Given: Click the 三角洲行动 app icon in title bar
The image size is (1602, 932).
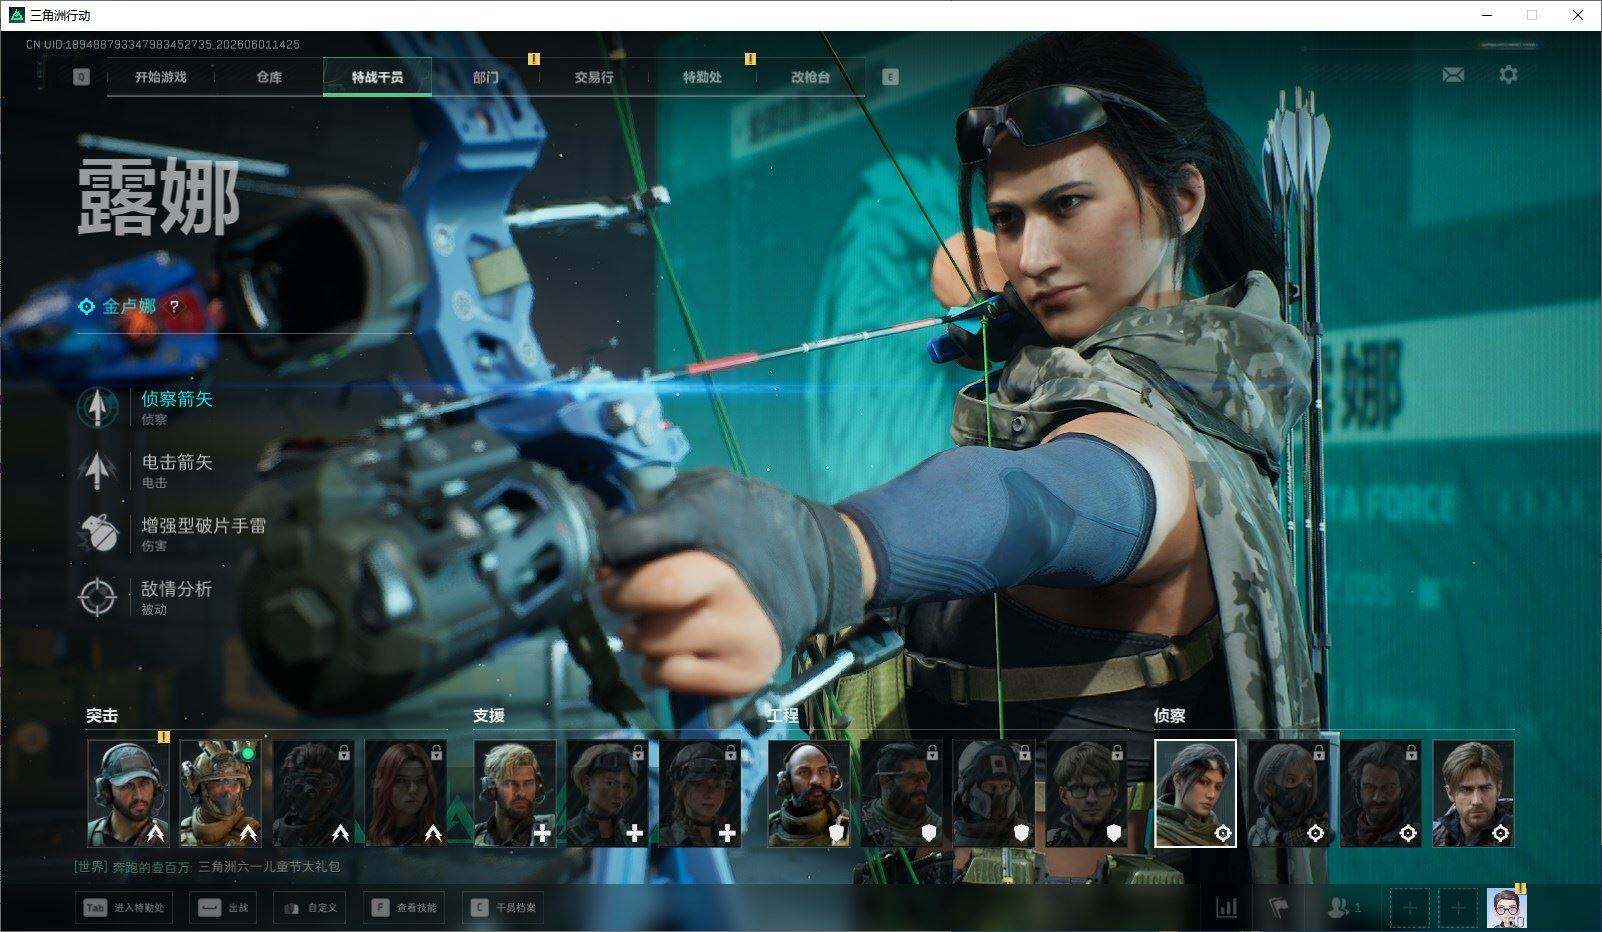Looking at the screenshot, I should (x=17, y=15).
